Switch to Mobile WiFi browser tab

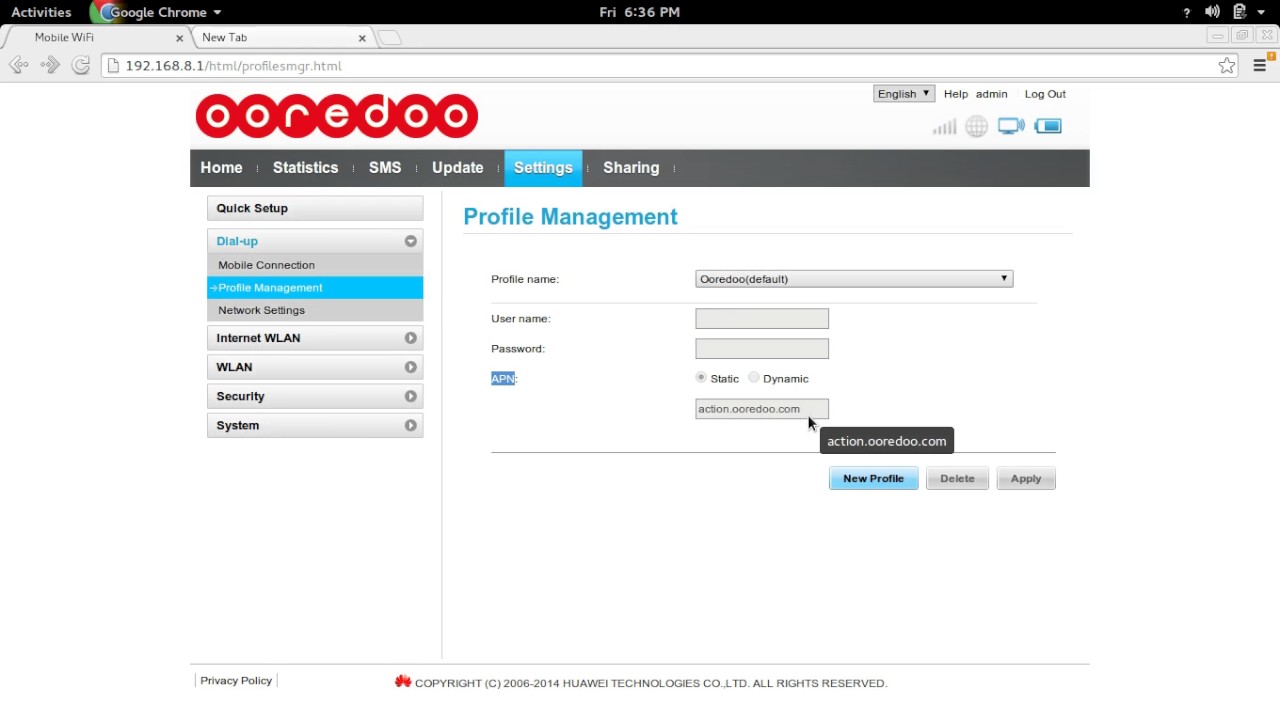[96, 38]
